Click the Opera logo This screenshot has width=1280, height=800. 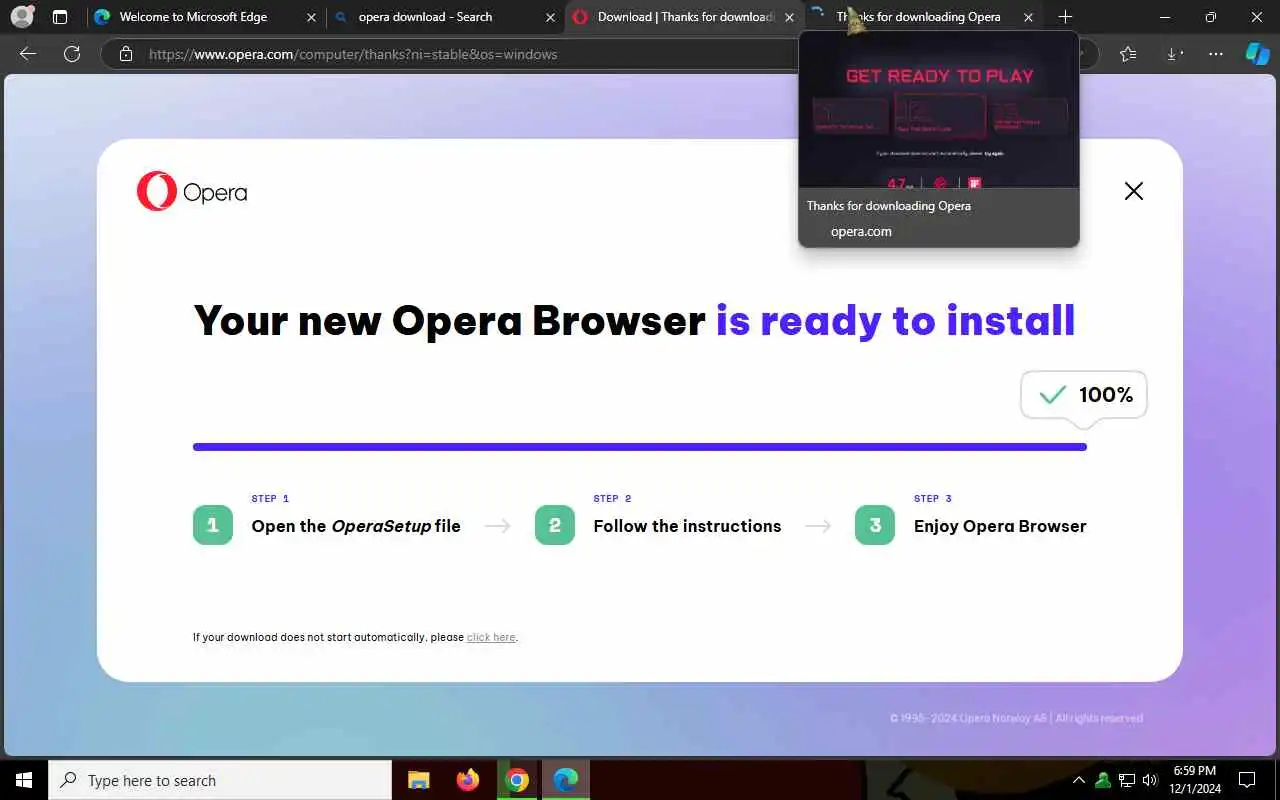[x=192, y=191]
